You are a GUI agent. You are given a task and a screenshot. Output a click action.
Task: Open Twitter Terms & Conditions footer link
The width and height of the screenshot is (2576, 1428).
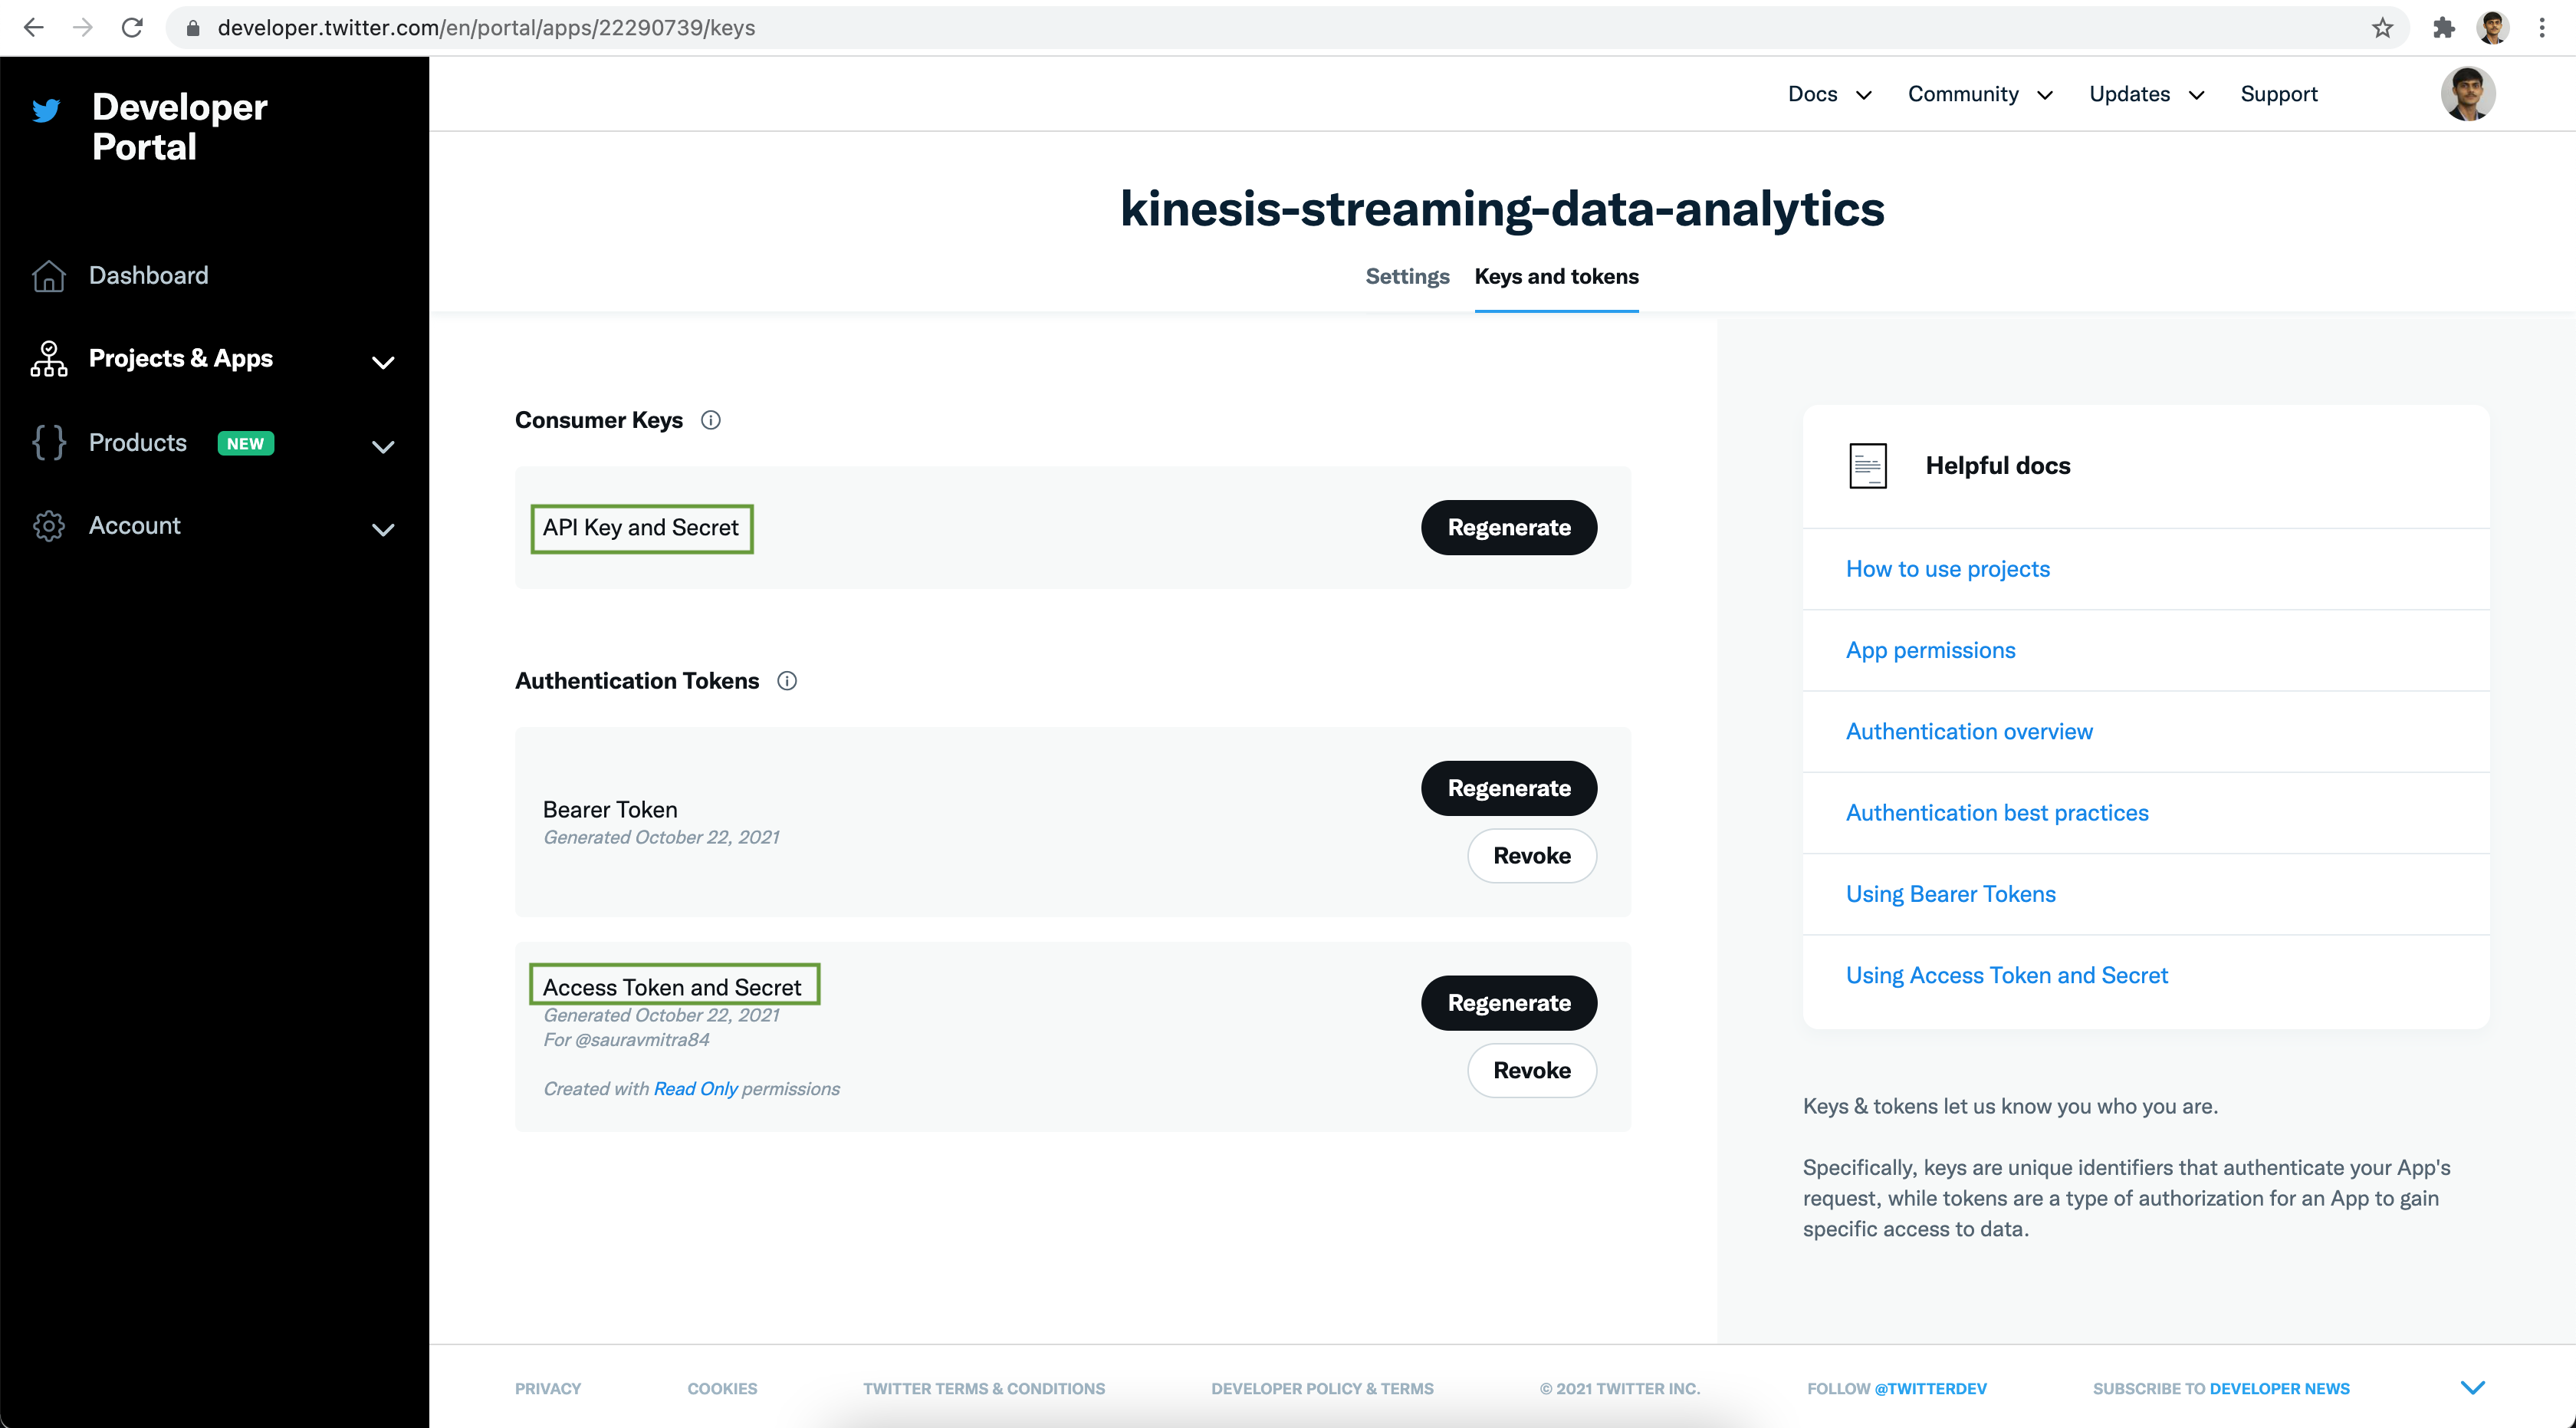984,1388
